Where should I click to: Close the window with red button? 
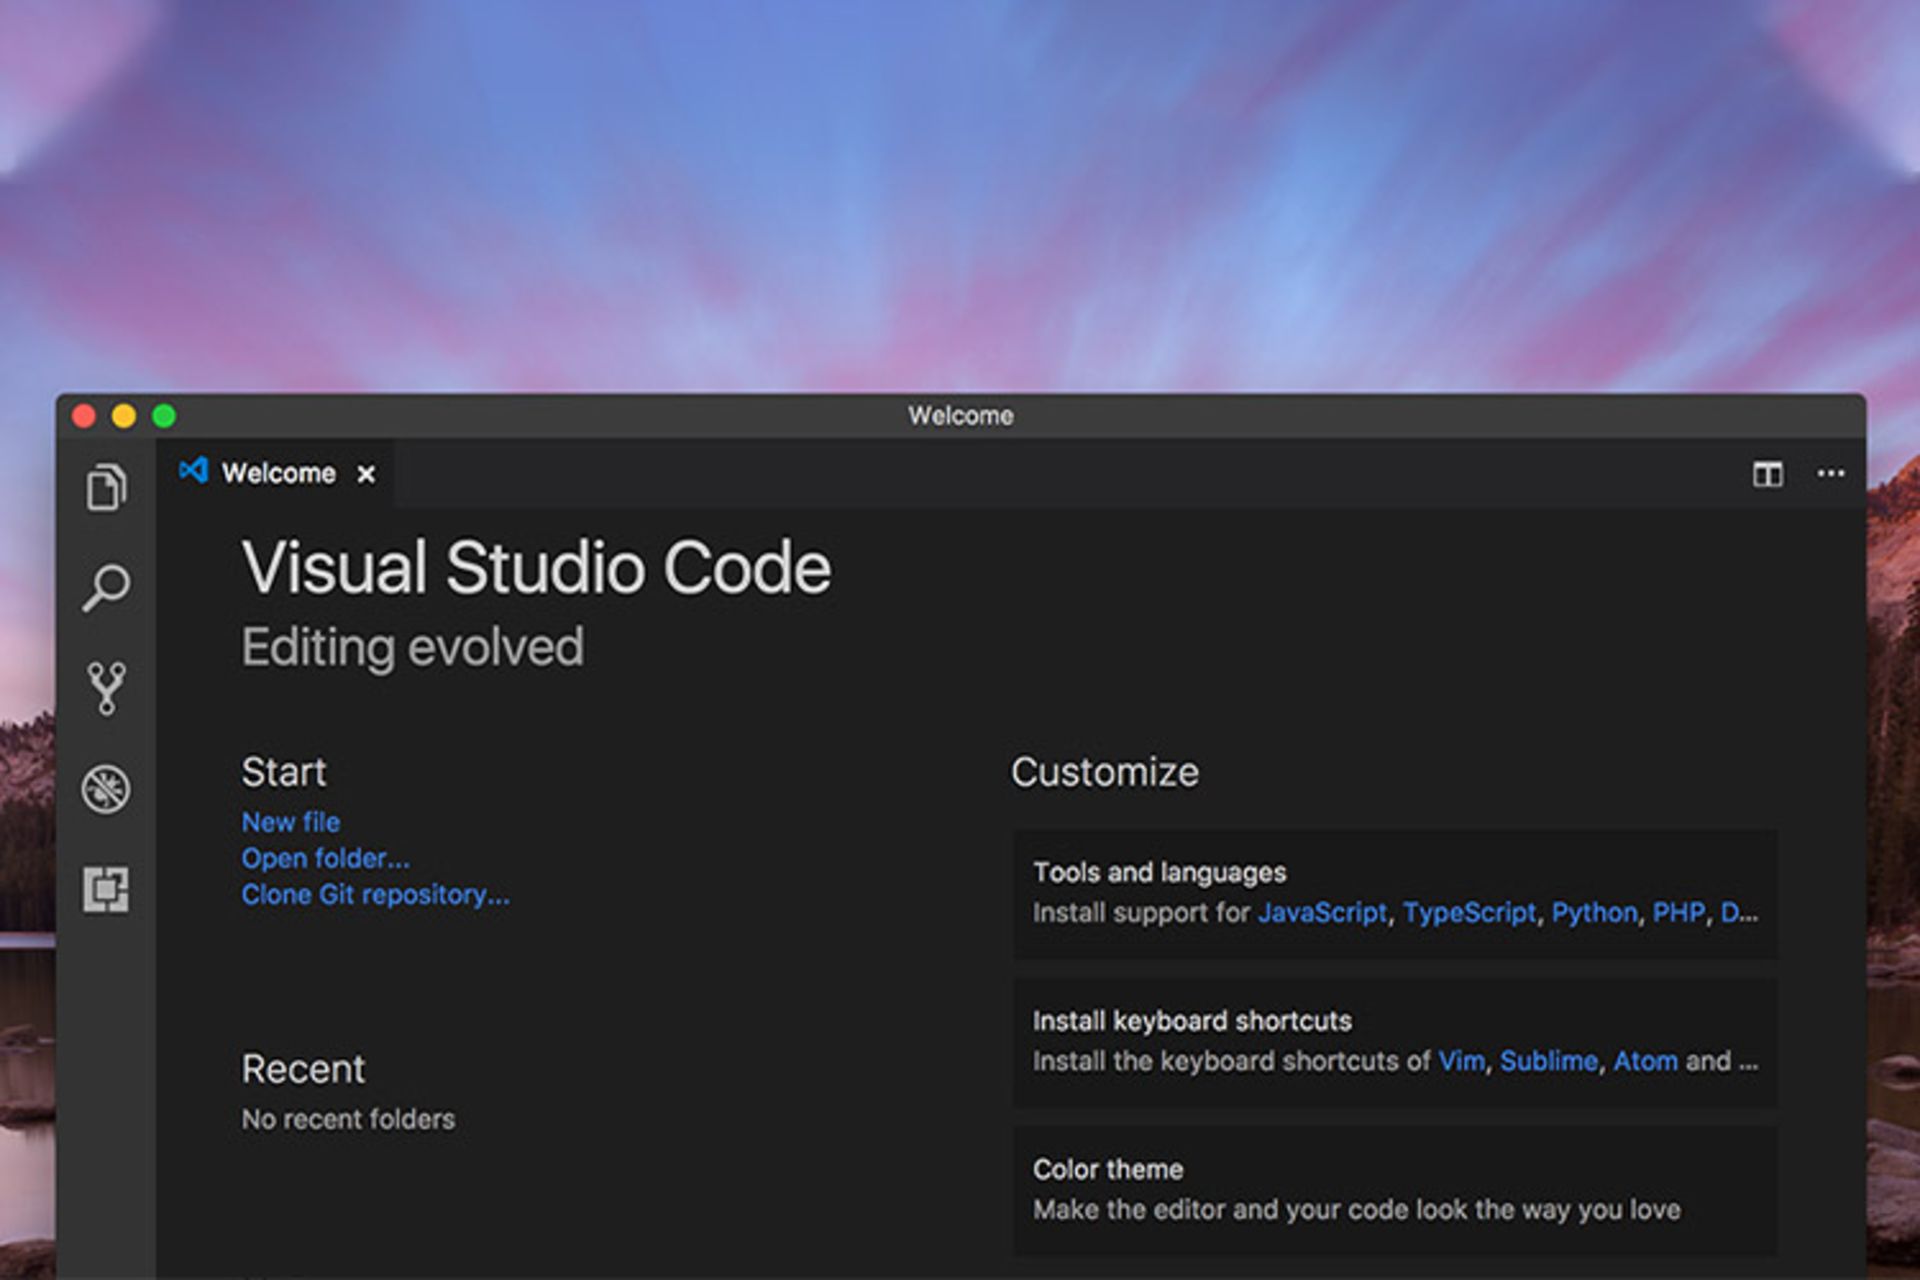tap(84, 416)
